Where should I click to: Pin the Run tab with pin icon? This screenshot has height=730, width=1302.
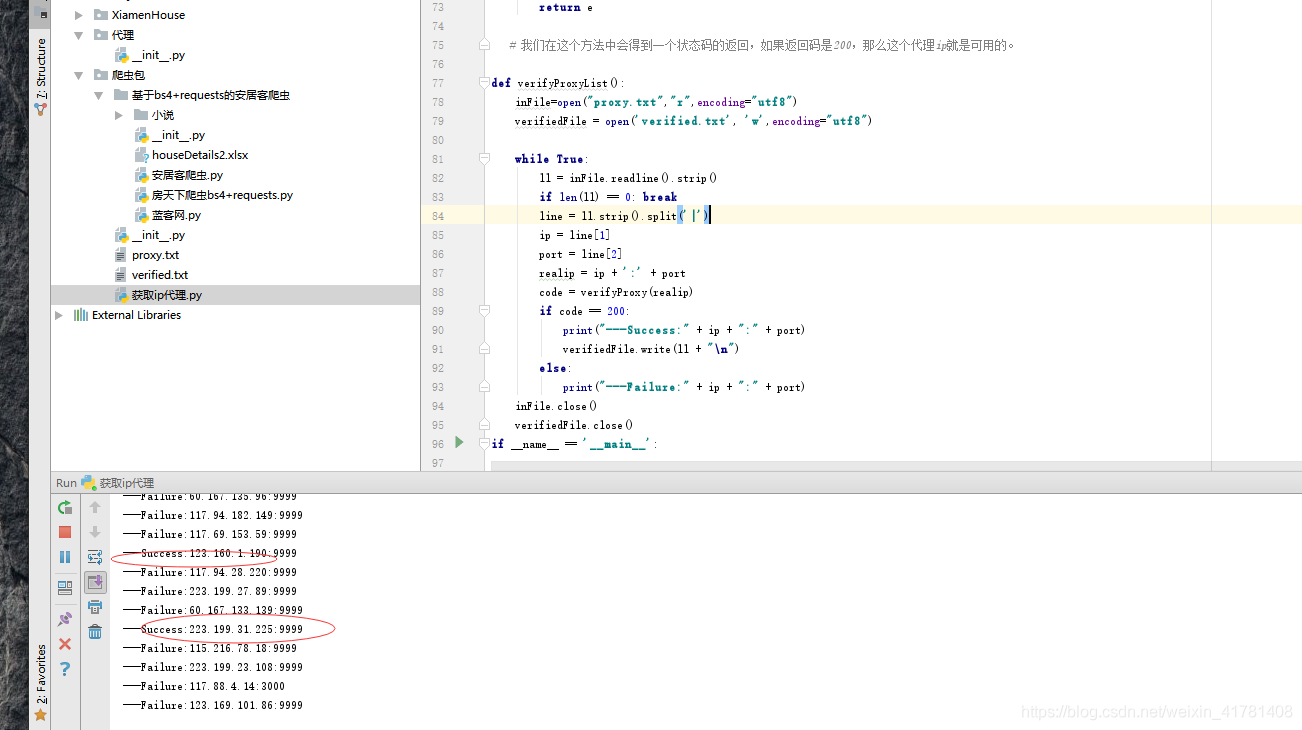(x=65, y=619)
